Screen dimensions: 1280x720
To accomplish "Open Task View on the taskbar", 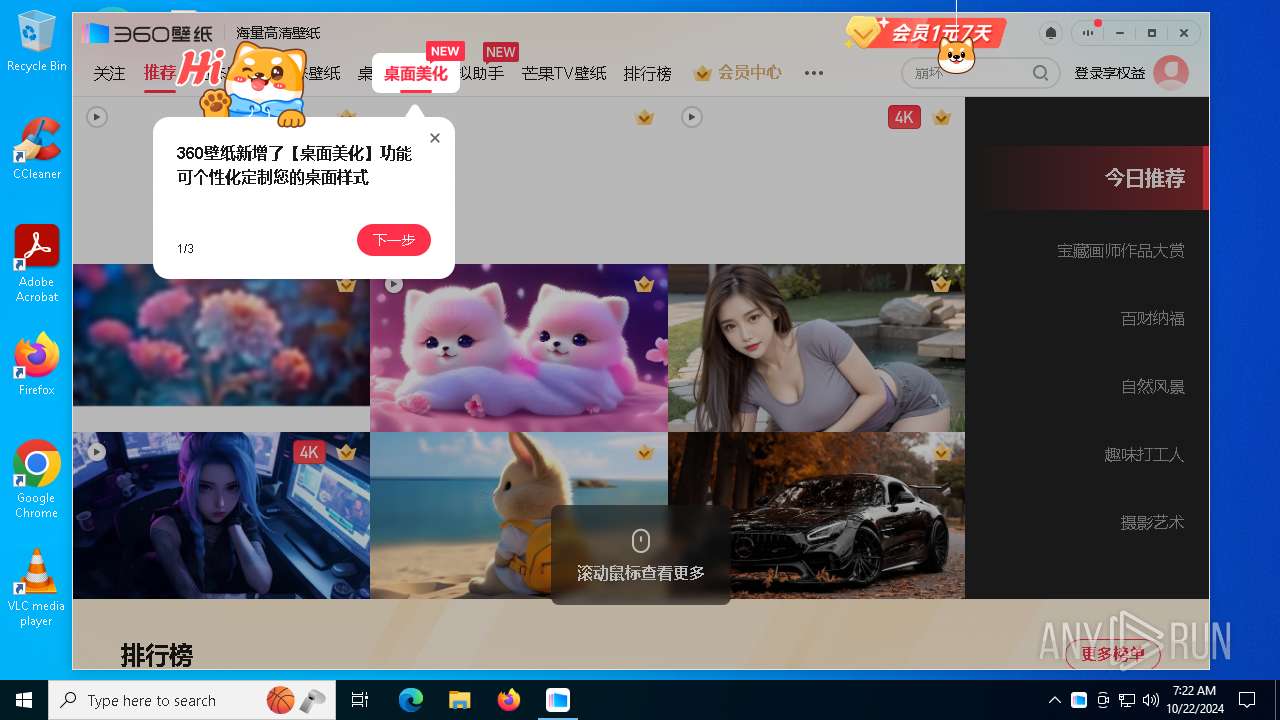I will 360,700.
